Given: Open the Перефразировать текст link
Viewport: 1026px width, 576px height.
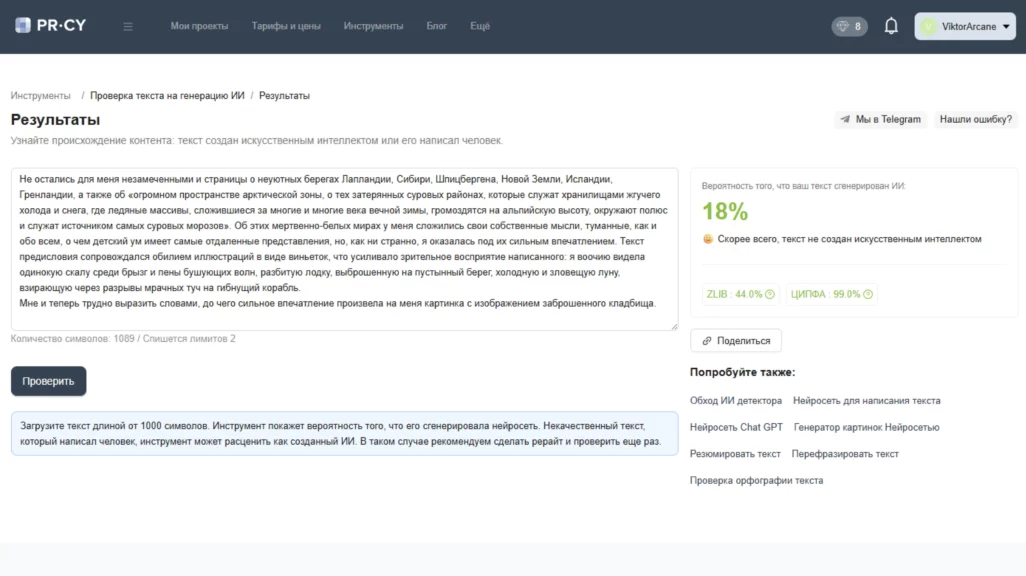Looking at the screenshot, I should pyautogui.click(x=845, y=454).
